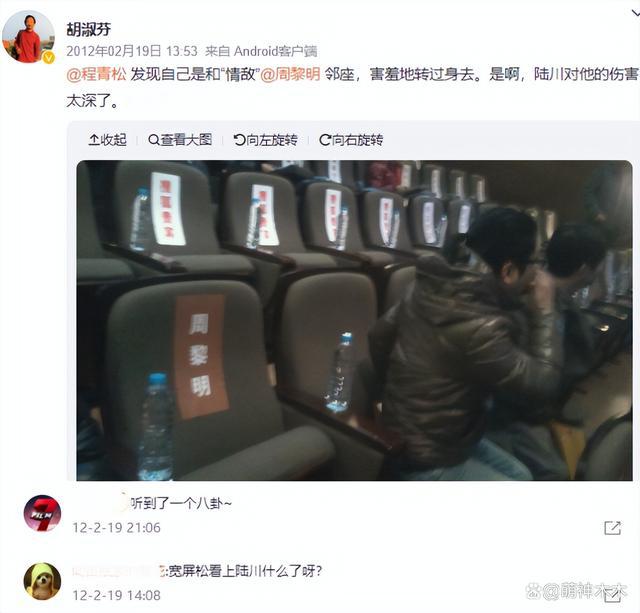The width and height of the screenshot is (640, 613).
Task: Click the verified badge on the avatar
Action: (x=49, y=58)
